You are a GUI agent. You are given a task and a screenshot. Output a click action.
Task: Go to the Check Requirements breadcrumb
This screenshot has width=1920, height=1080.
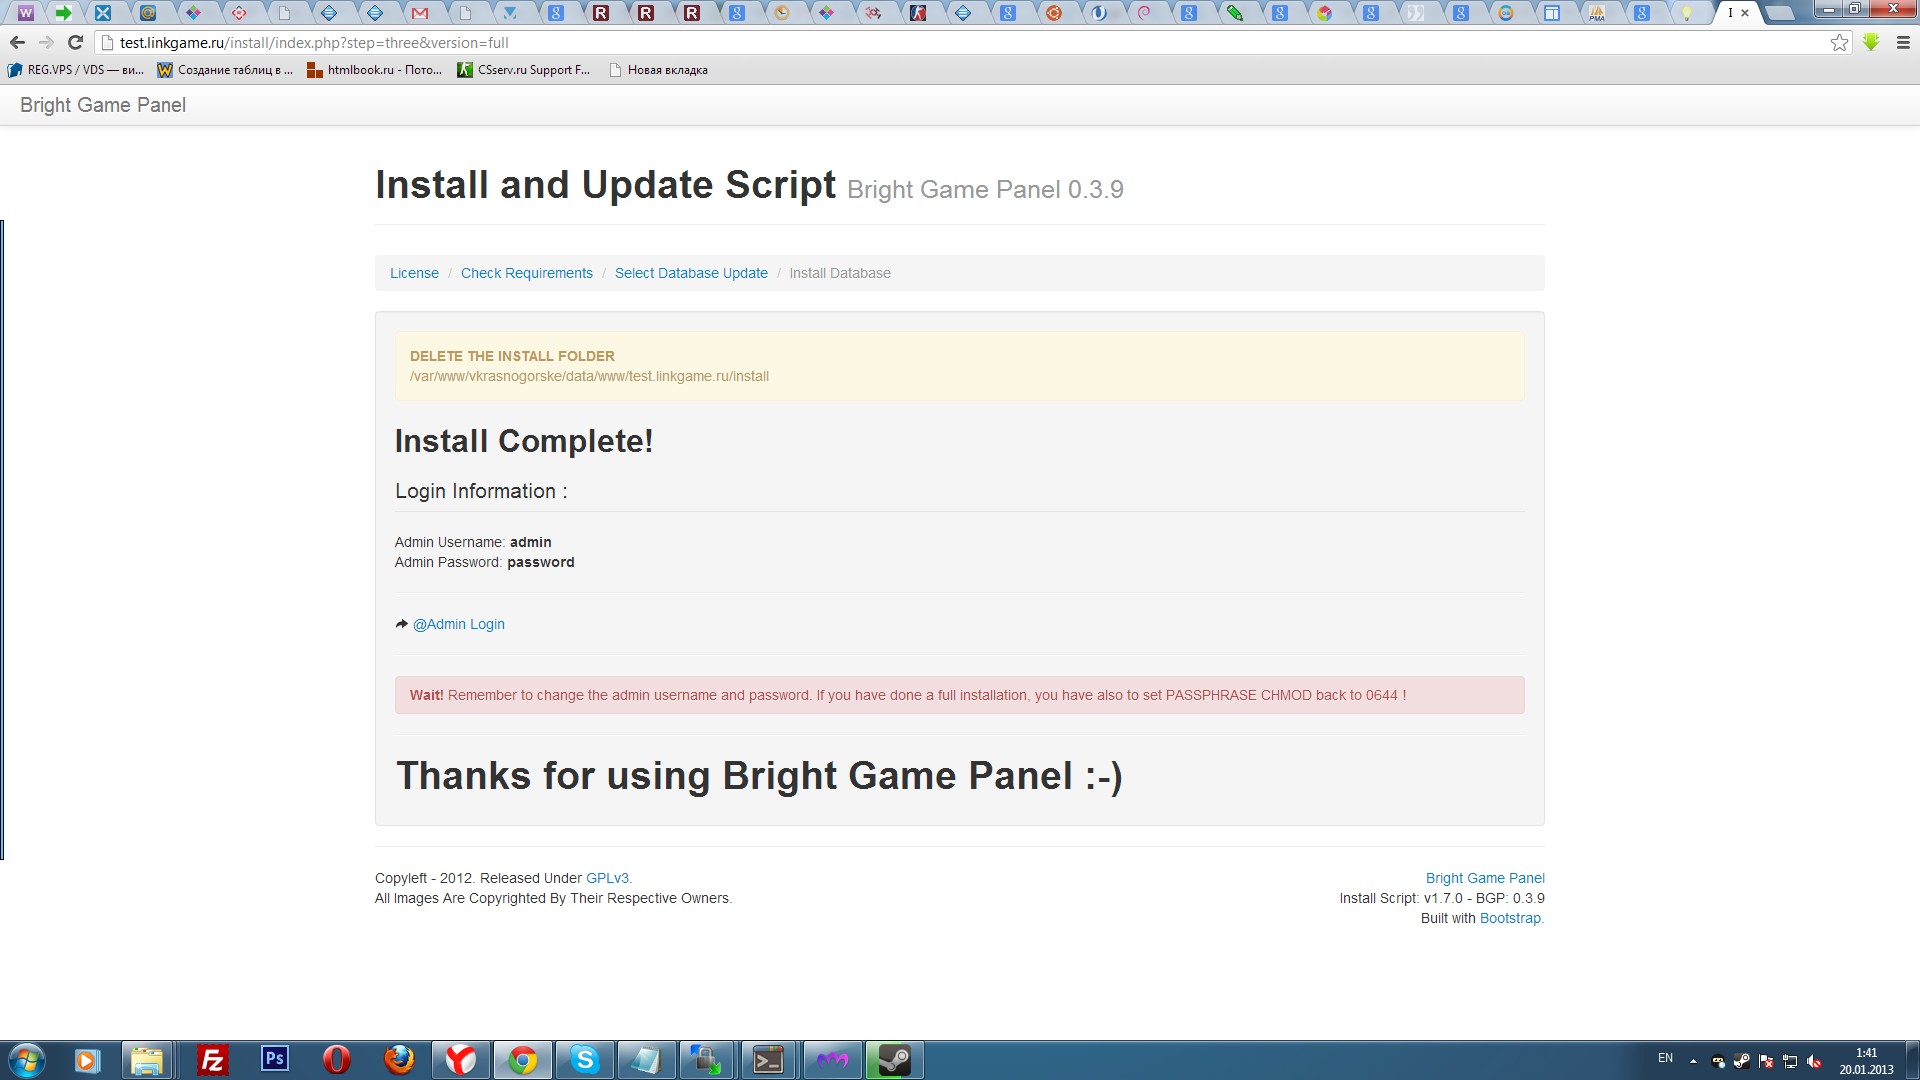click(527, 273)
